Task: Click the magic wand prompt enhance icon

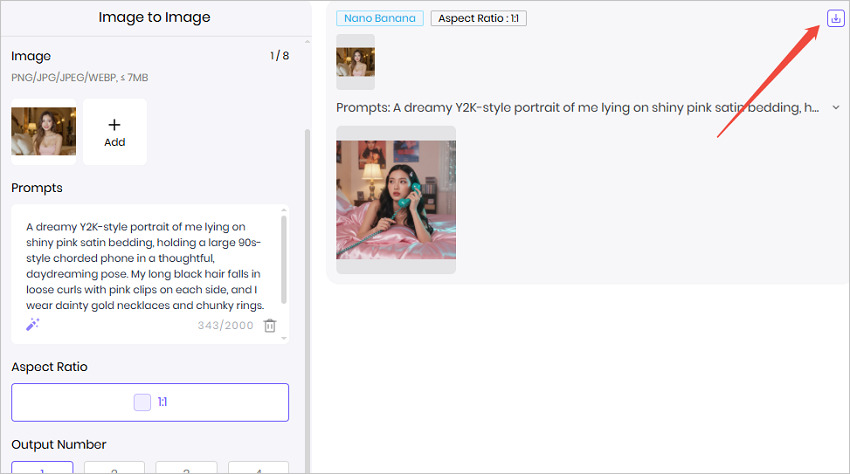Action: pos(33,324)
